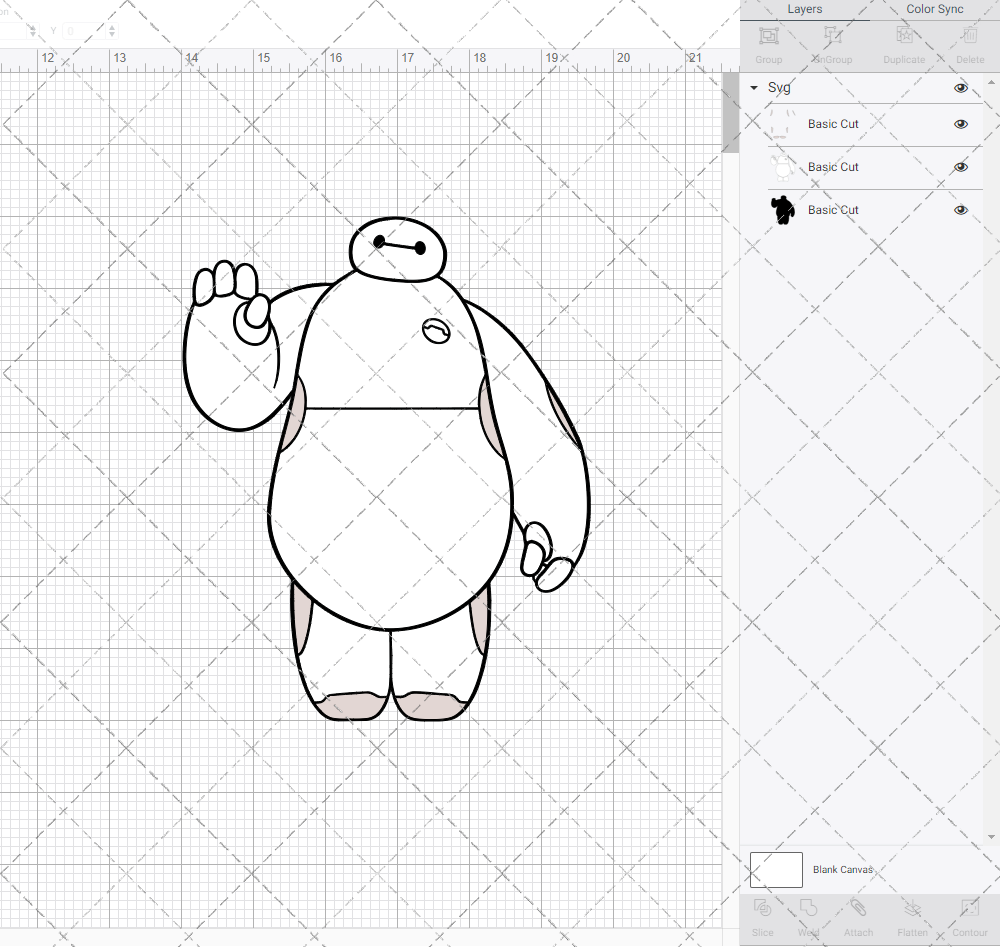Viewport: 1000px width, 947px height.
Task: Open the Color Sync tab
Action: (x=934, y=10)
